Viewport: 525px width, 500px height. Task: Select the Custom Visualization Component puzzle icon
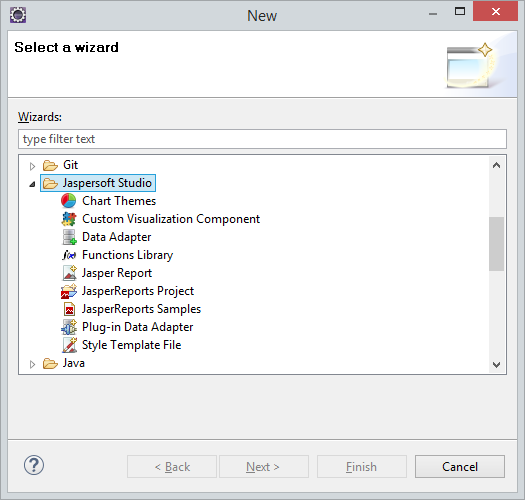click(69, 219)
